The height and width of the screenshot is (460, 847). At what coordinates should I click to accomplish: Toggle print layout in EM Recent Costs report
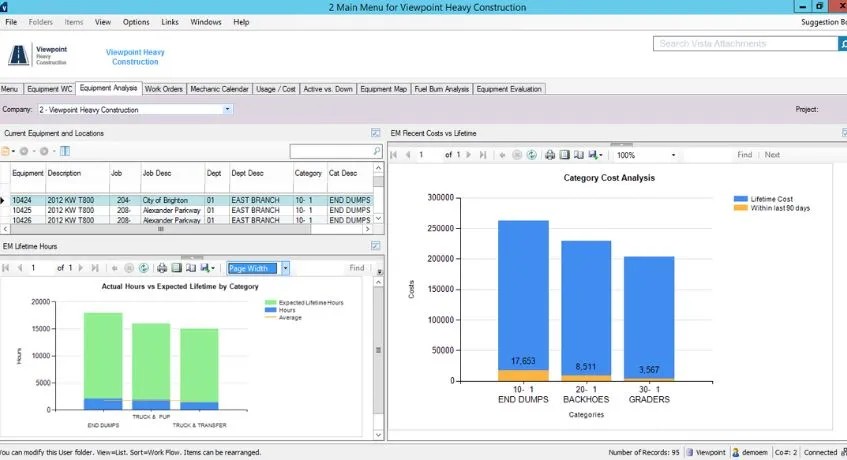[x=564, y=155]
